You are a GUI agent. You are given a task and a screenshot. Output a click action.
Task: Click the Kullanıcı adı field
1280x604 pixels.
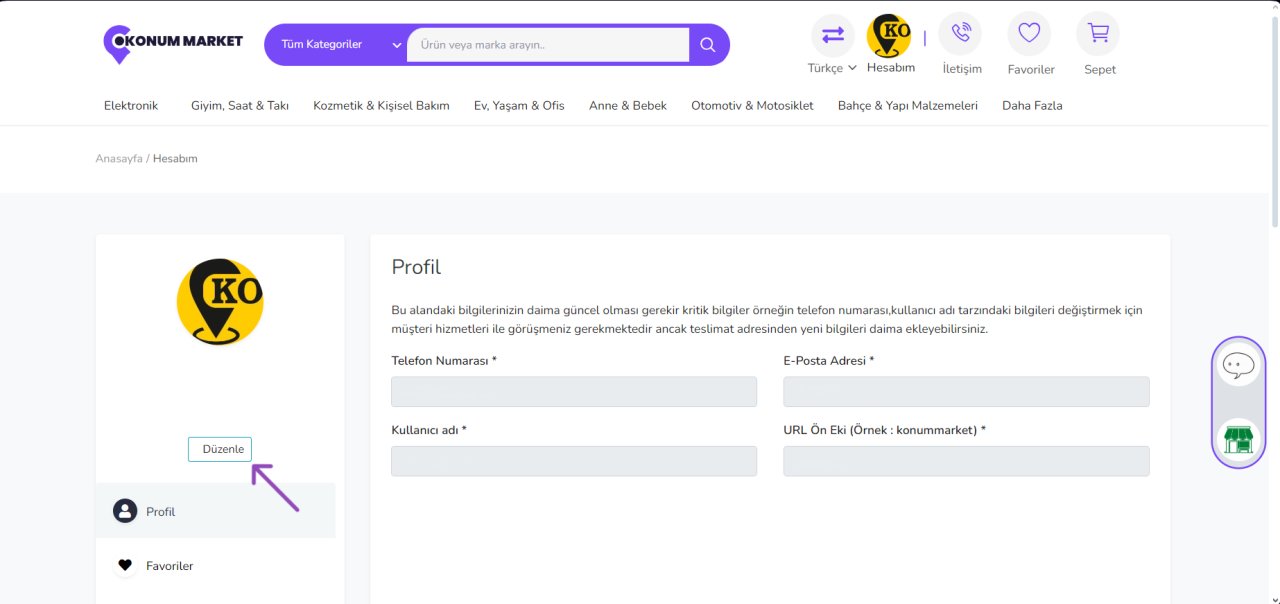[x=574, y=461]
